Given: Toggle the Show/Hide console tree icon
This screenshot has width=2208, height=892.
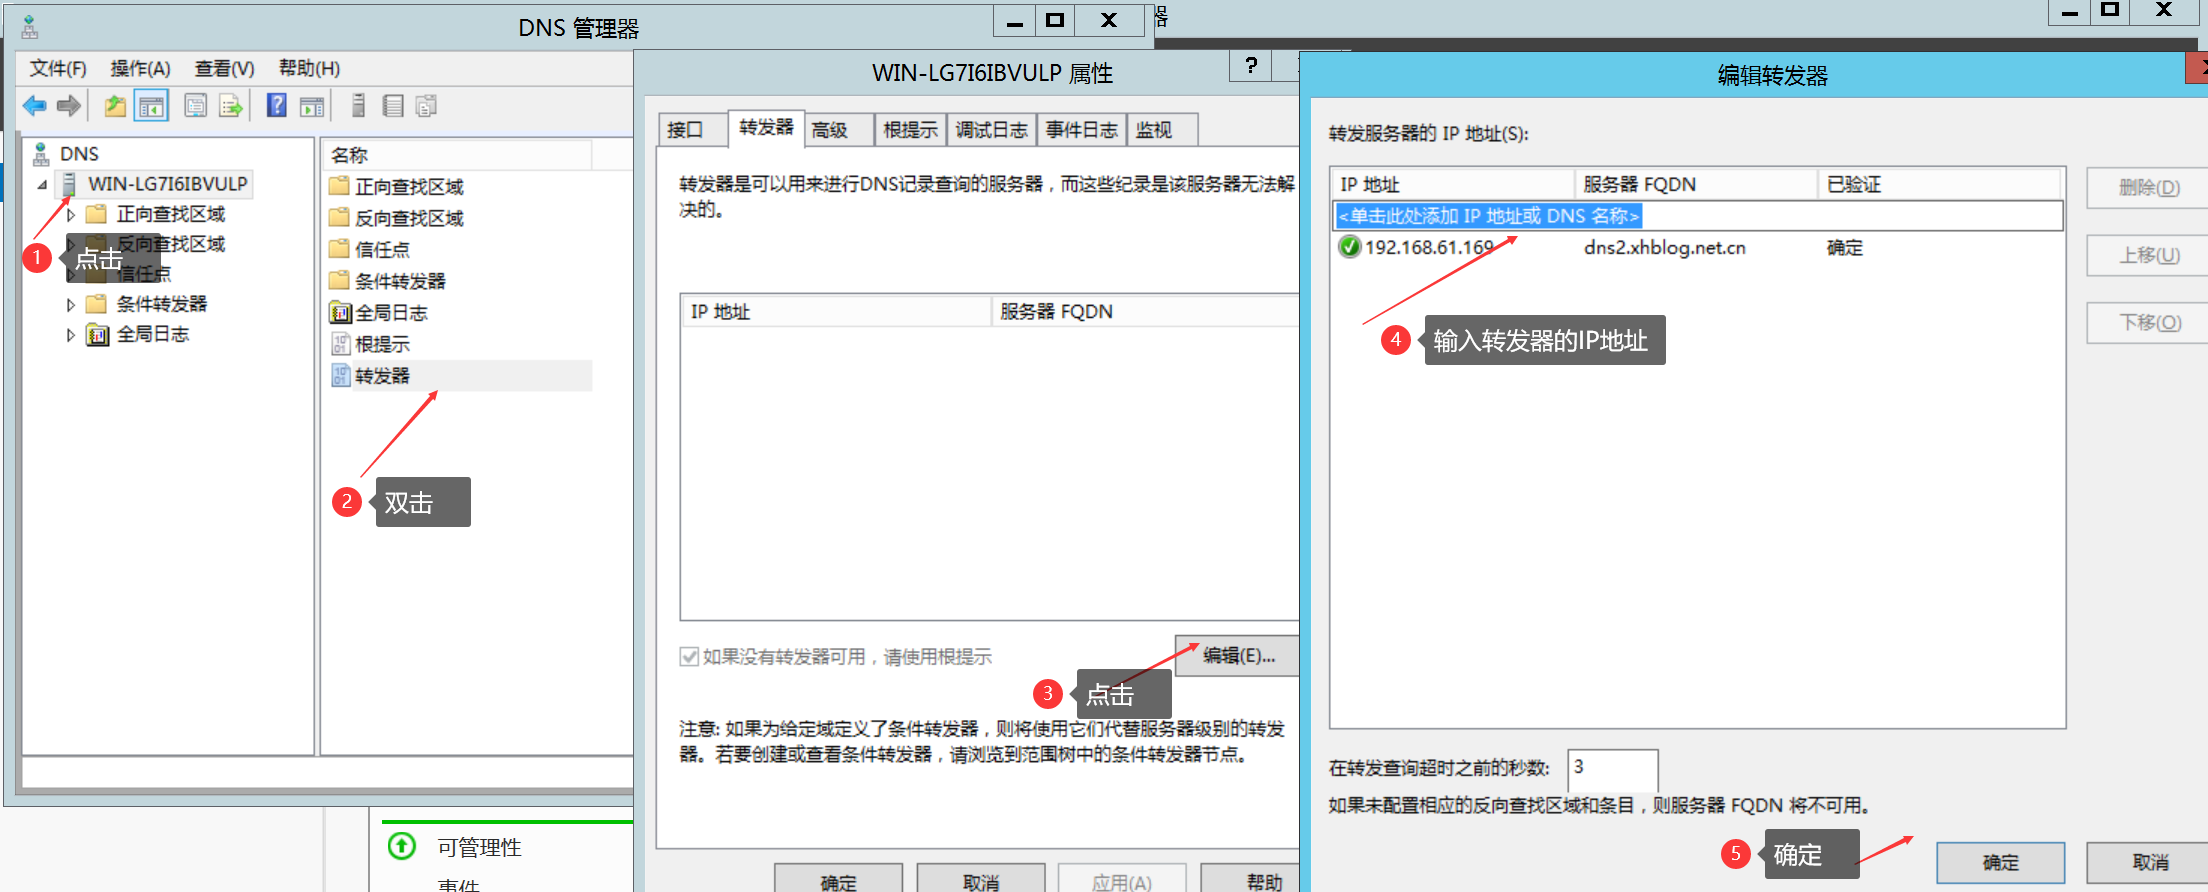Looking at the screenshot, I should [x=152, y=106].
